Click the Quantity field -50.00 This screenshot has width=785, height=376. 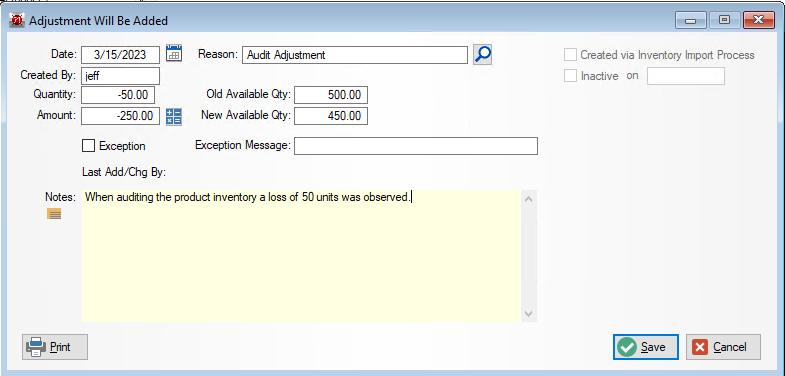pyautogui.click(x=118, y=95)
